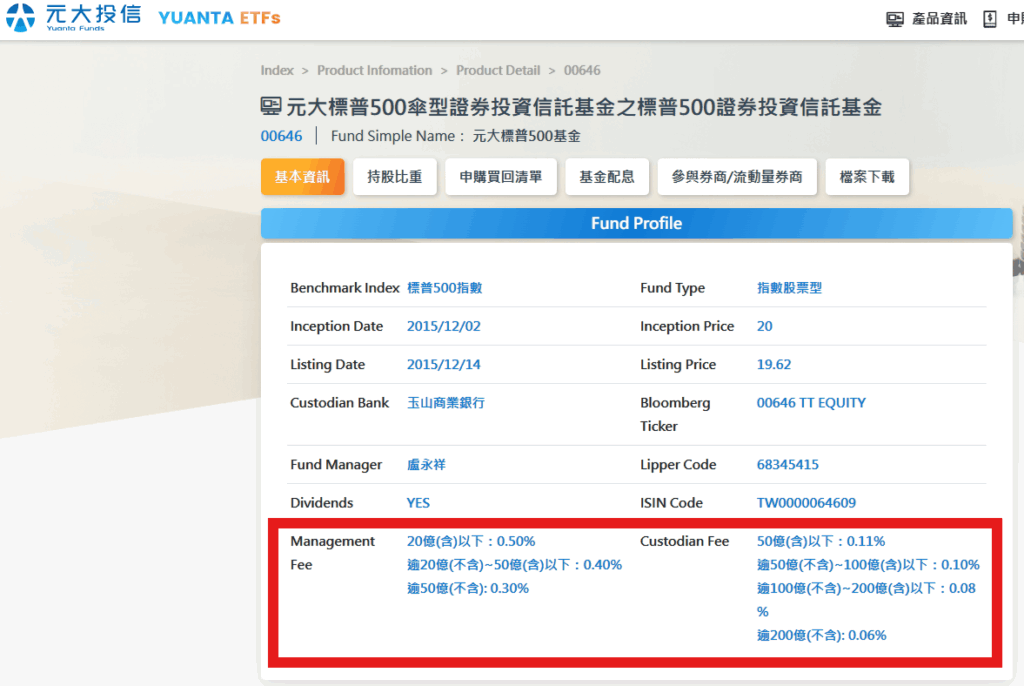Click the 指數股票型 fund type value
Viewport: 1024px width, 686px height.
click(x=790, y=287)
